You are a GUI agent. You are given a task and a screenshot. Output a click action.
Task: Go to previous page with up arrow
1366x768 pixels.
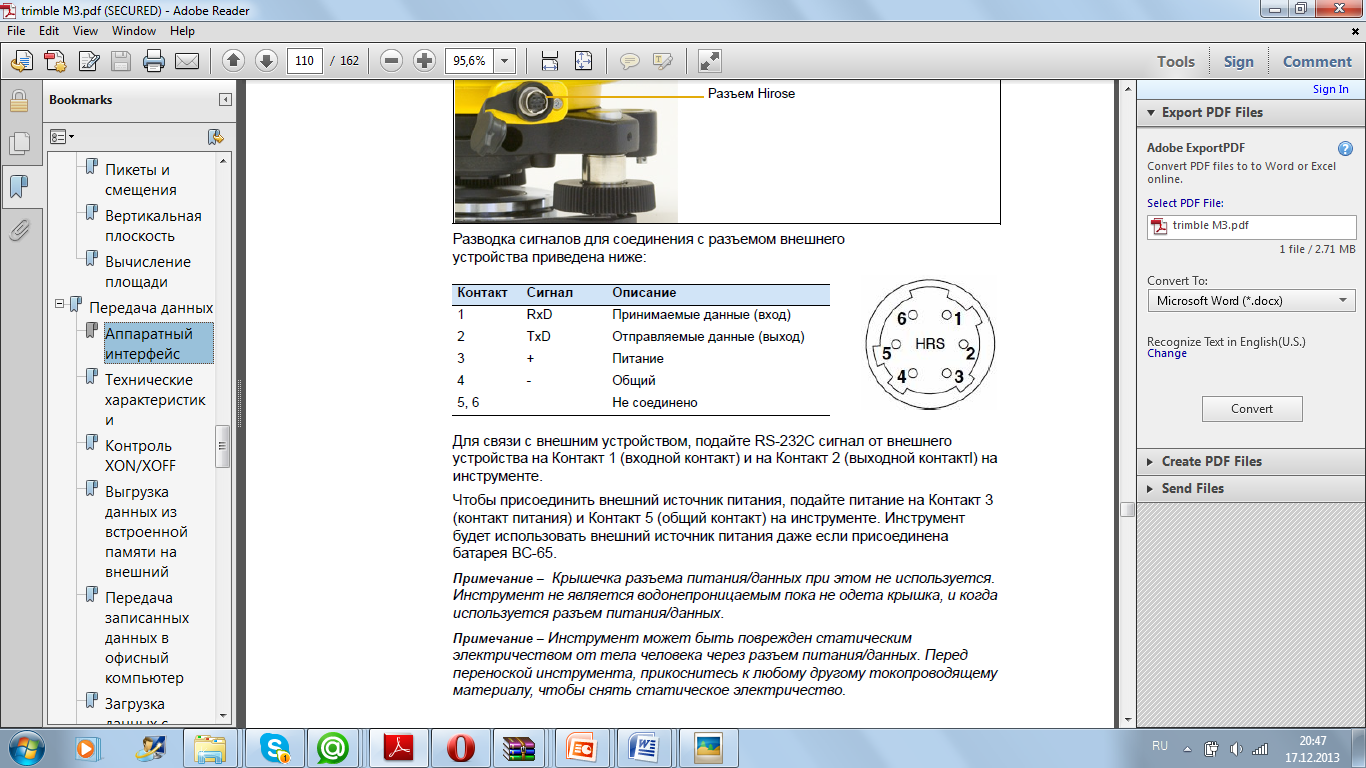233,61
